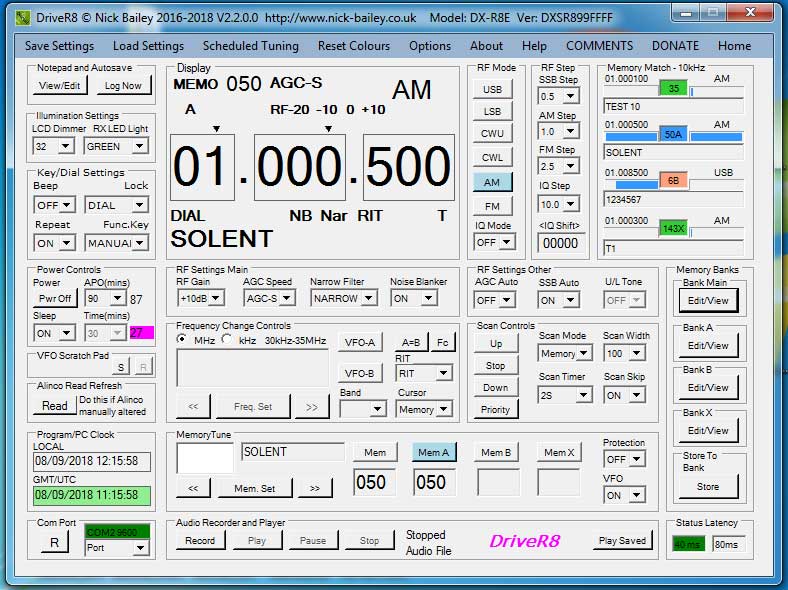
Task: Open the Noise Blanker dropdown
Action: point(428,299)
